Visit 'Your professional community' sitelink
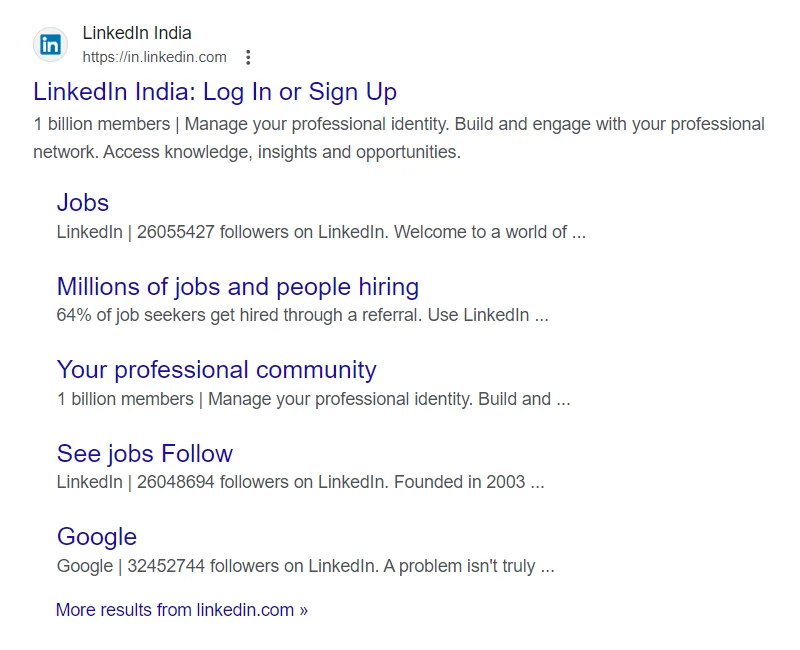The width and height of the screenshot is (800, 650). pyautogui.click(x=216, y=370)
